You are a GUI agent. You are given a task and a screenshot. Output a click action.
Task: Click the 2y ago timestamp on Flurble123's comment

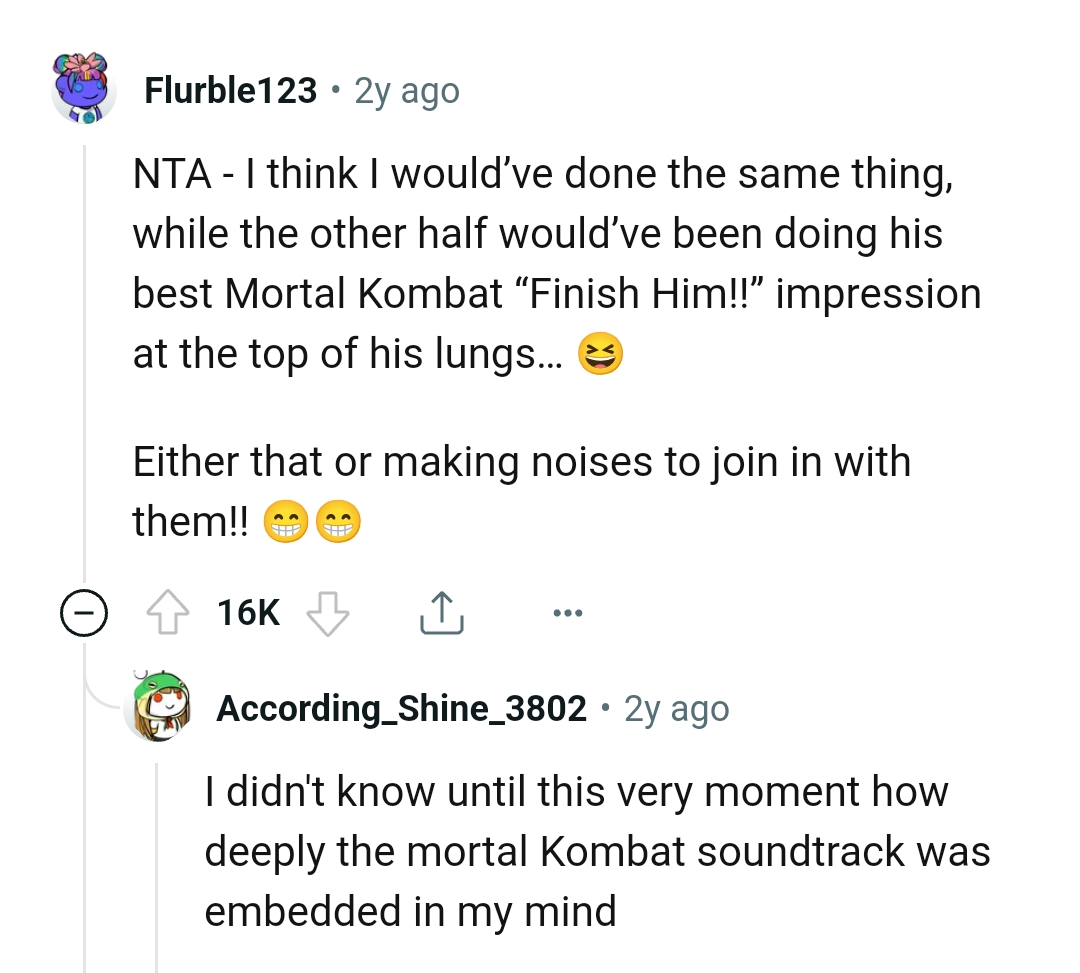click(404, 90)
